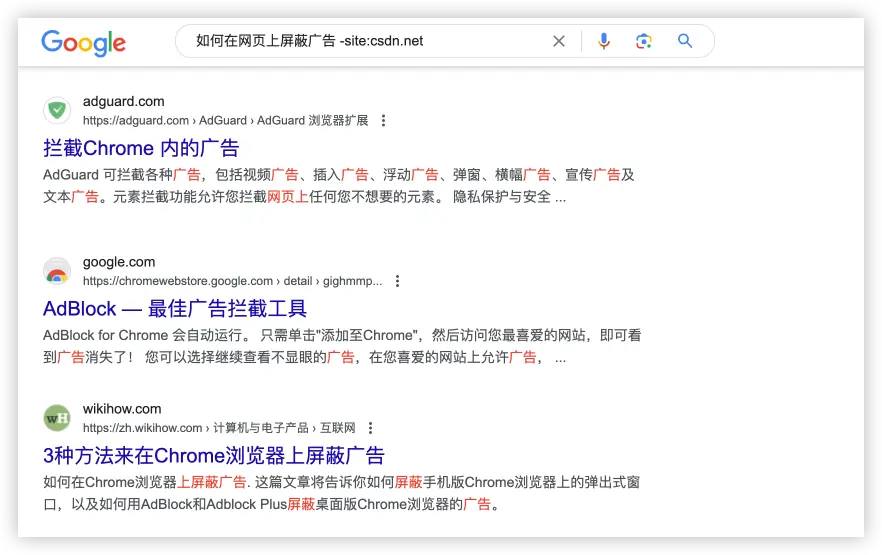The image size is (882, 555).
Task: Open the AdBlock — 最佳广告拦截工具 result
Action: (x=175, y=309)
